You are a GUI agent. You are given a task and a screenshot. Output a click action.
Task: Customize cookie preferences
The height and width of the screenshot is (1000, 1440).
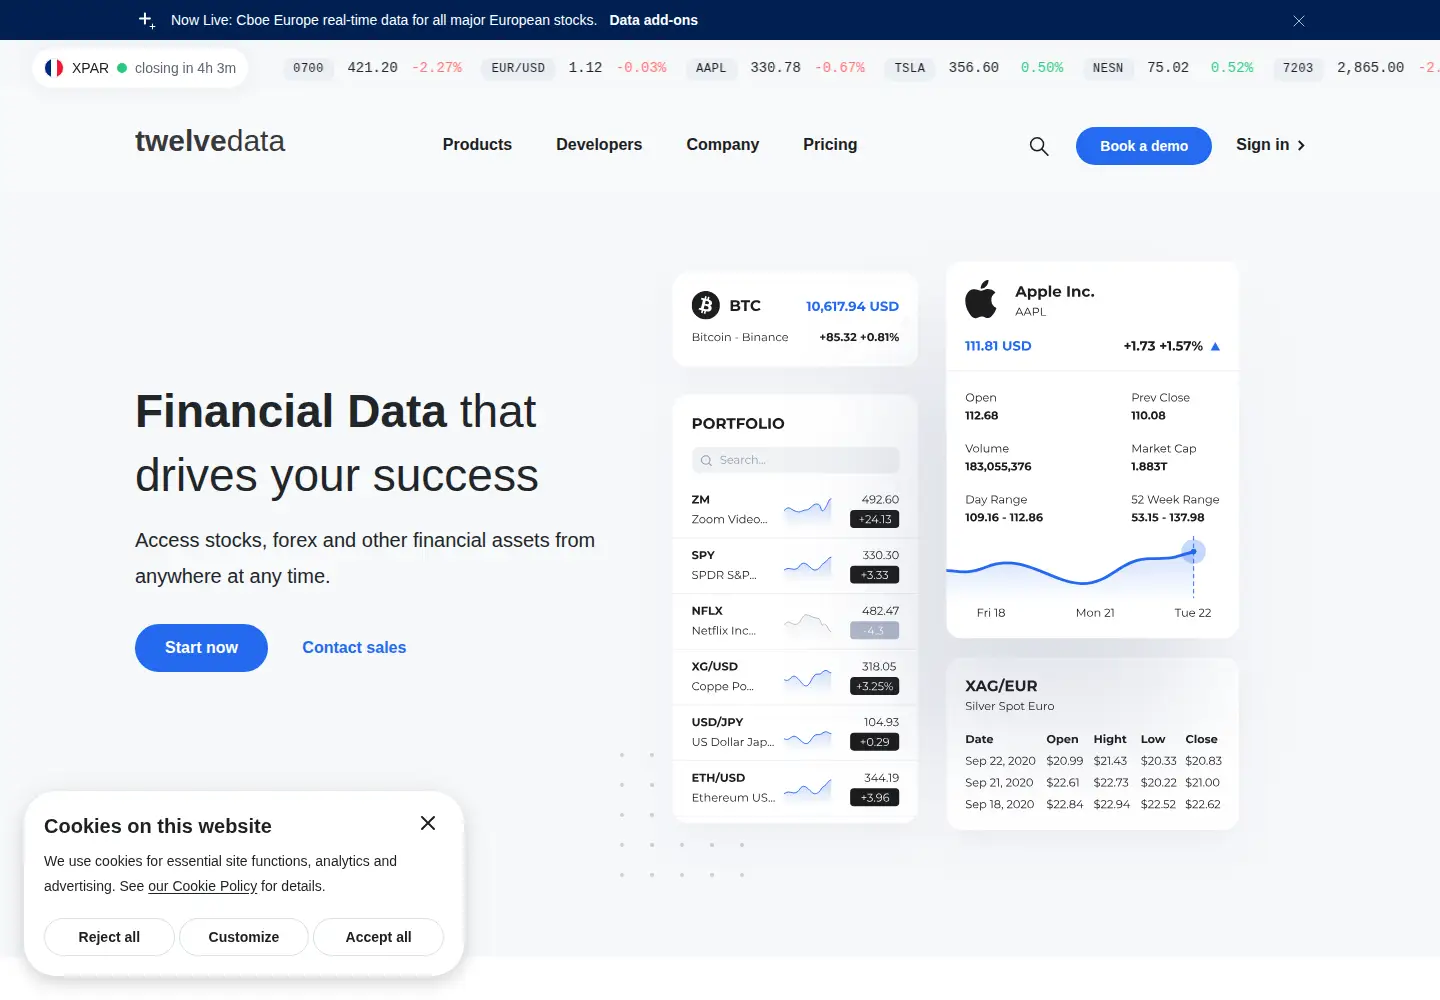244,937
